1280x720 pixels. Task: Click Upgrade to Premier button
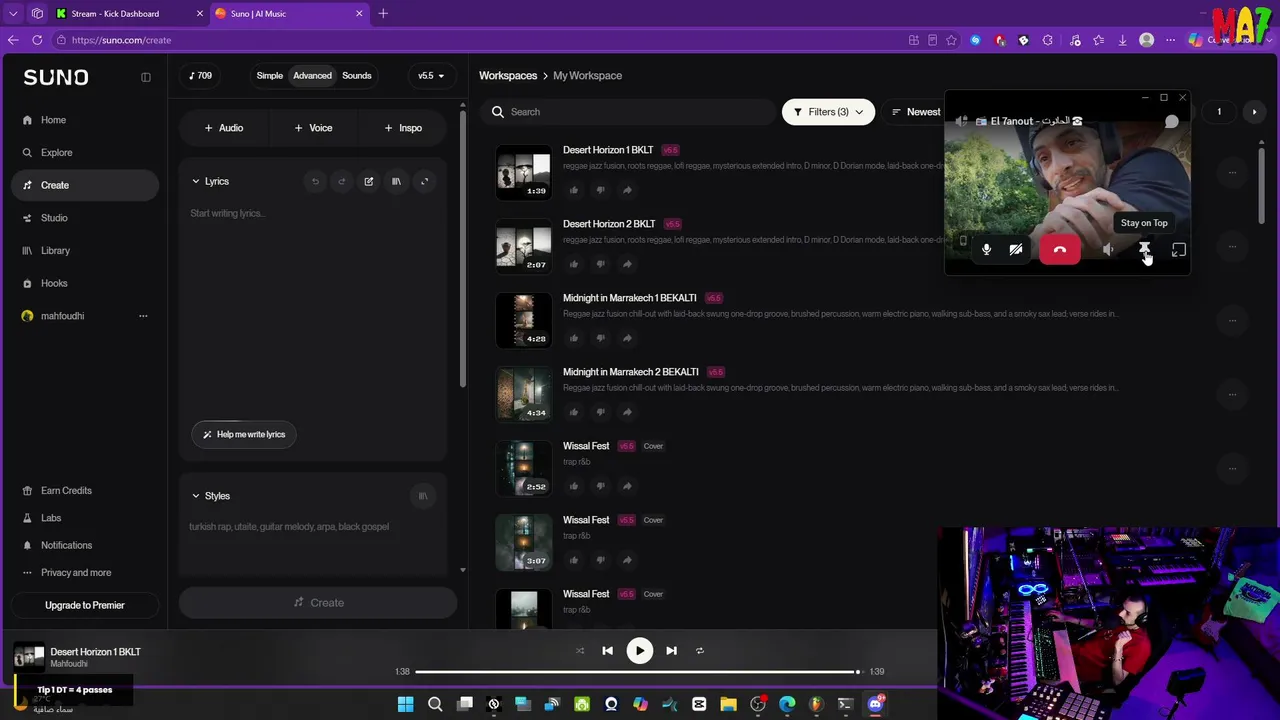[85, 605]
